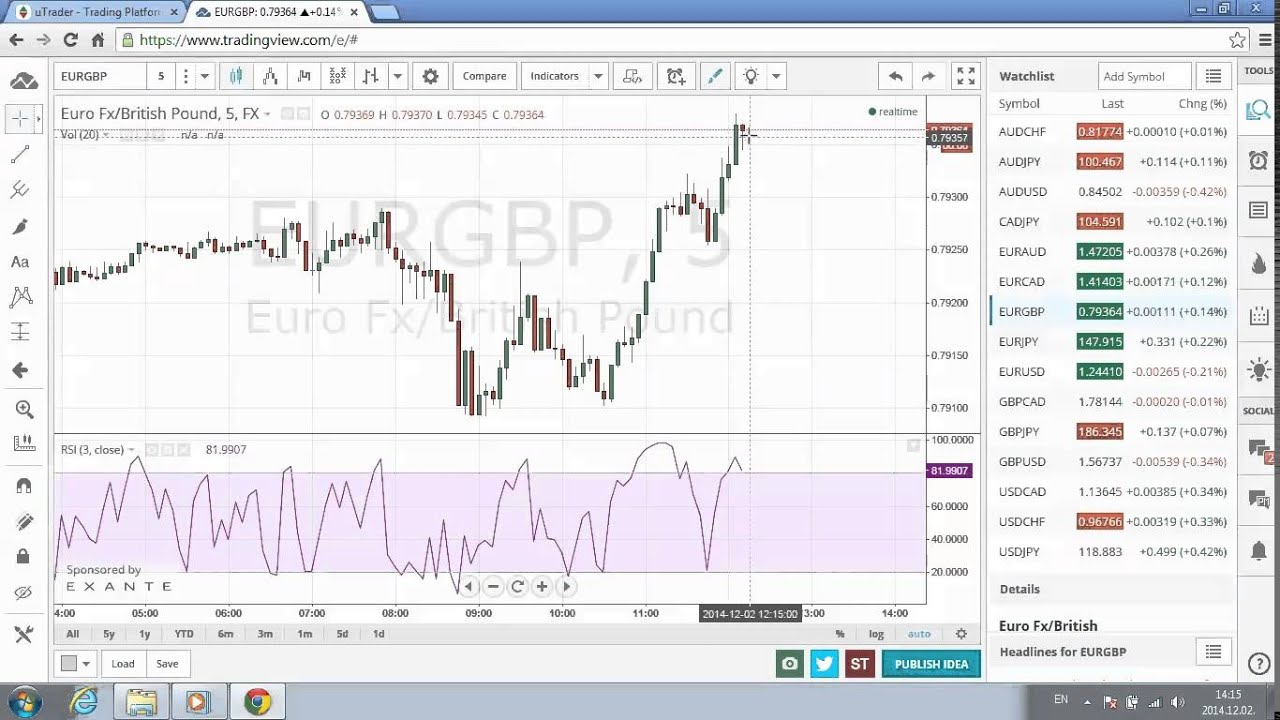1280x720 pixels.
Task: Choose the Point and Figure chart type
Action: [338, 76]
